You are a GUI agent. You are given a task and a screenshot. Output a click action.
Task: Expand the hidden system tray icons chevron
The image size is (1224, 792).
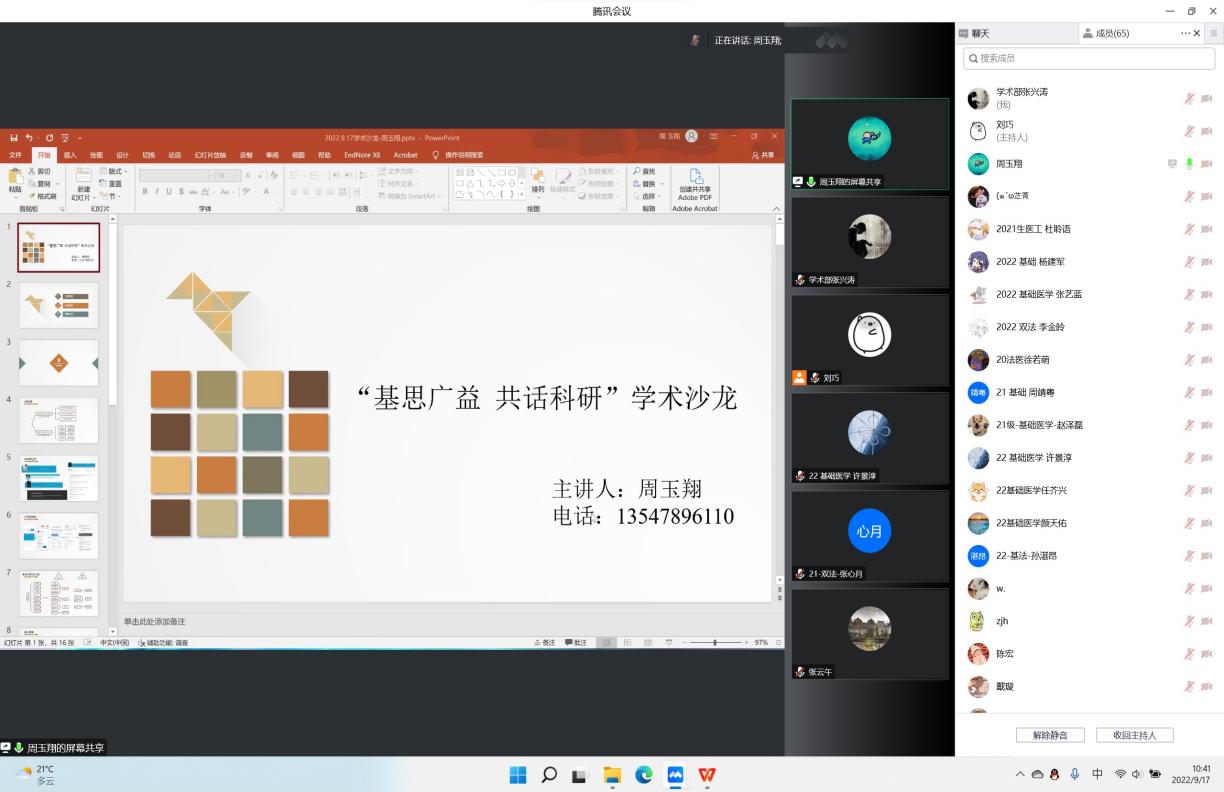pyautogui.click(x=1020, y=775)
